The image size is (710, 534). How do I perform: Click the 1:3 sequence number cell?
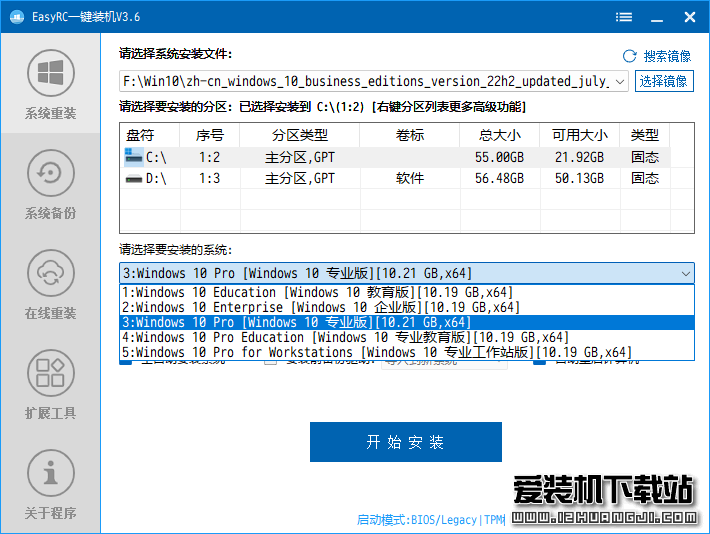[210, 178]
